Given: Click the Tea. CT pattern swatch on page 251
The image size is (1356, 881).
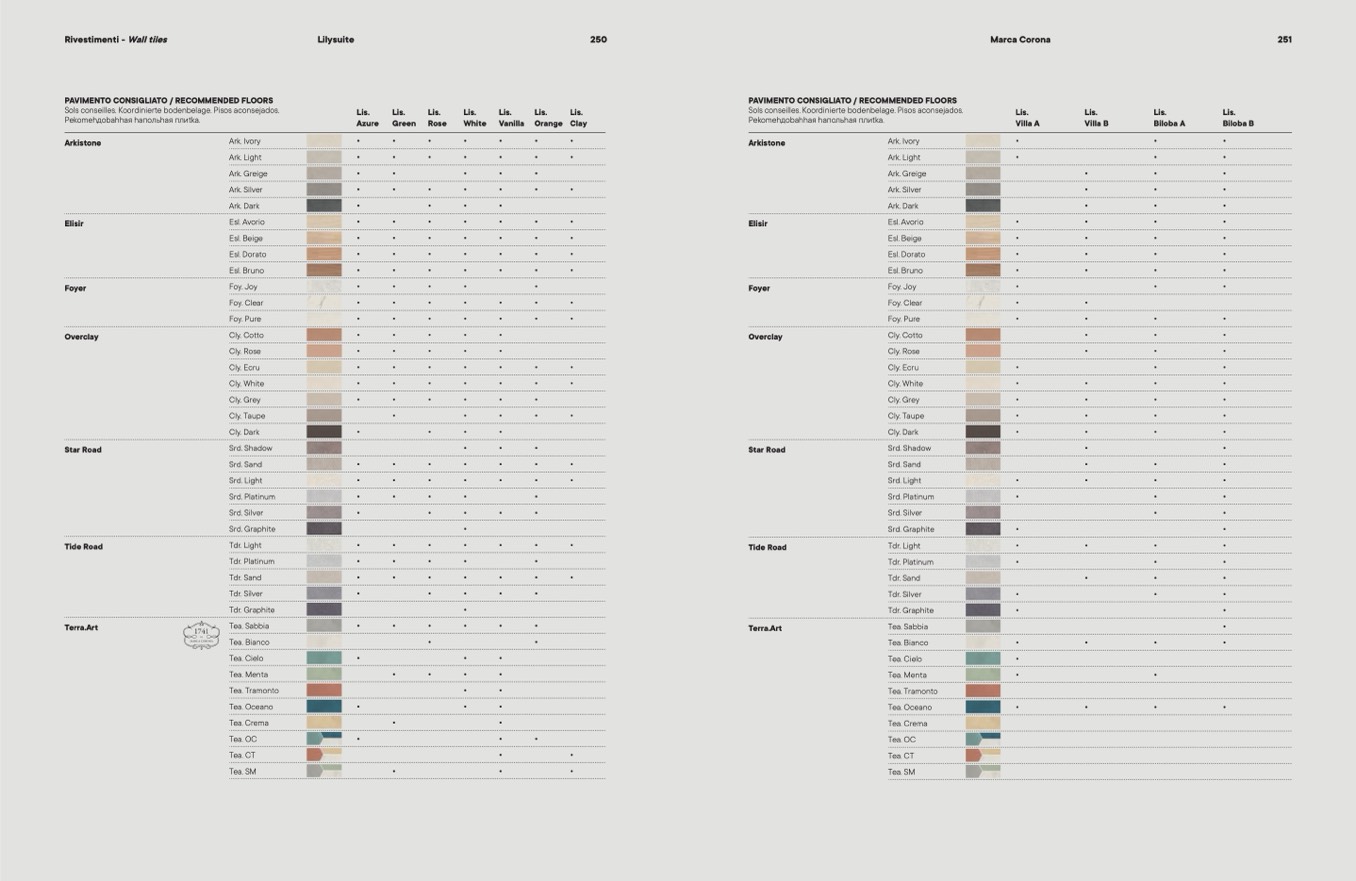Looking at the screenshot, I should [982, 756].
